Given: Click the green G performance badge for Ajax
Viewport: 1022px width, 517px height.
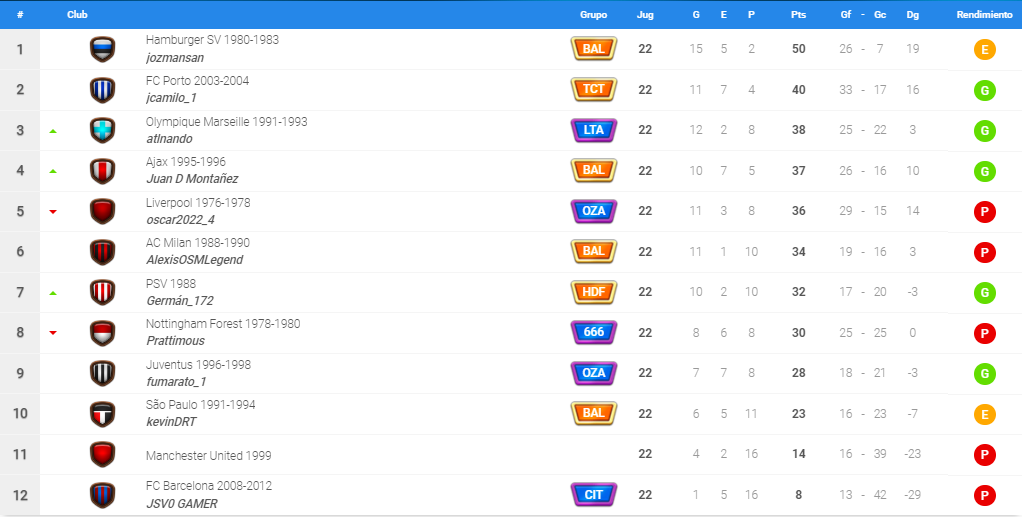Looking at the screenshot, I should tap(984, 171).
